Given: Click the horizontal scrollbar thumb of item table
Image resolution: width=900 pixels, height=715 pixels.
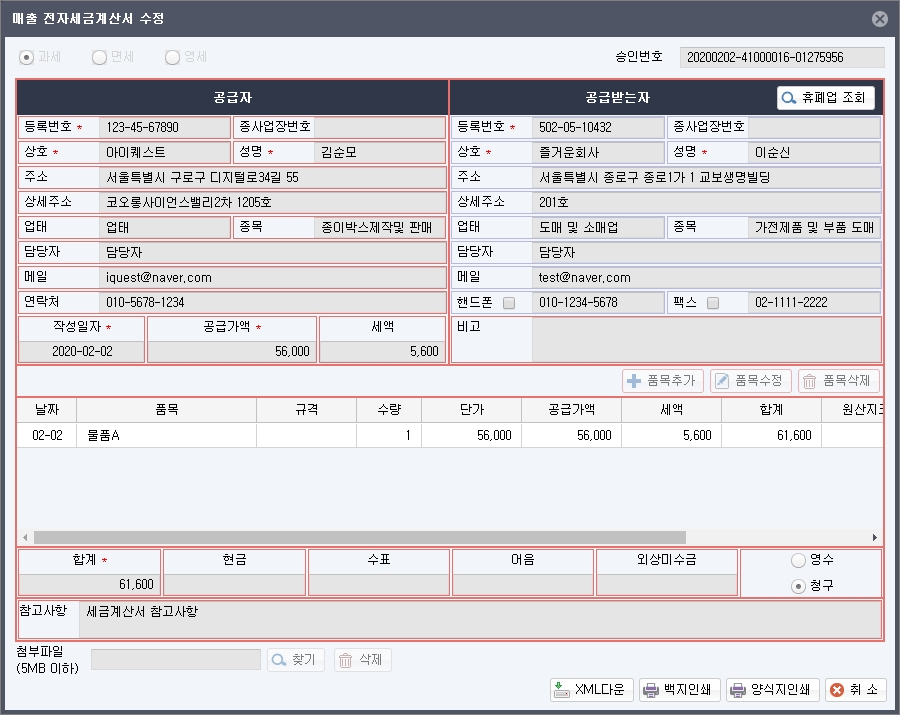Looking at the screenshot, I should click(x=360, y=538).
